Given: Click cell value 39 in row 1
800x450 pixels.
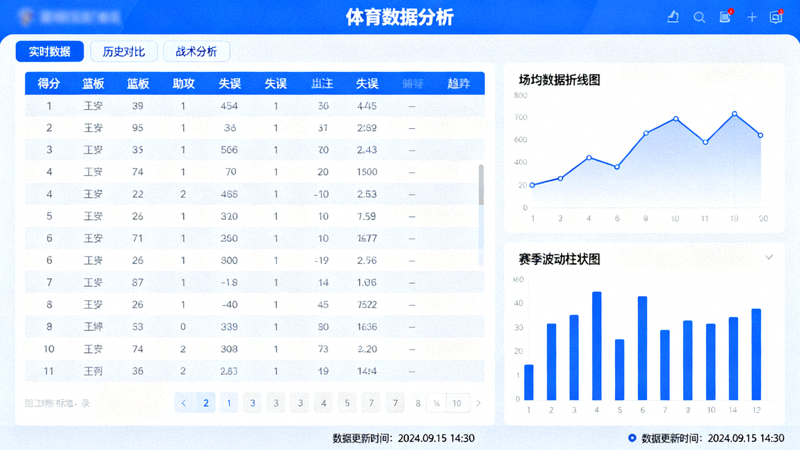Looking at the screenshot, I should (x=138, y=106).
